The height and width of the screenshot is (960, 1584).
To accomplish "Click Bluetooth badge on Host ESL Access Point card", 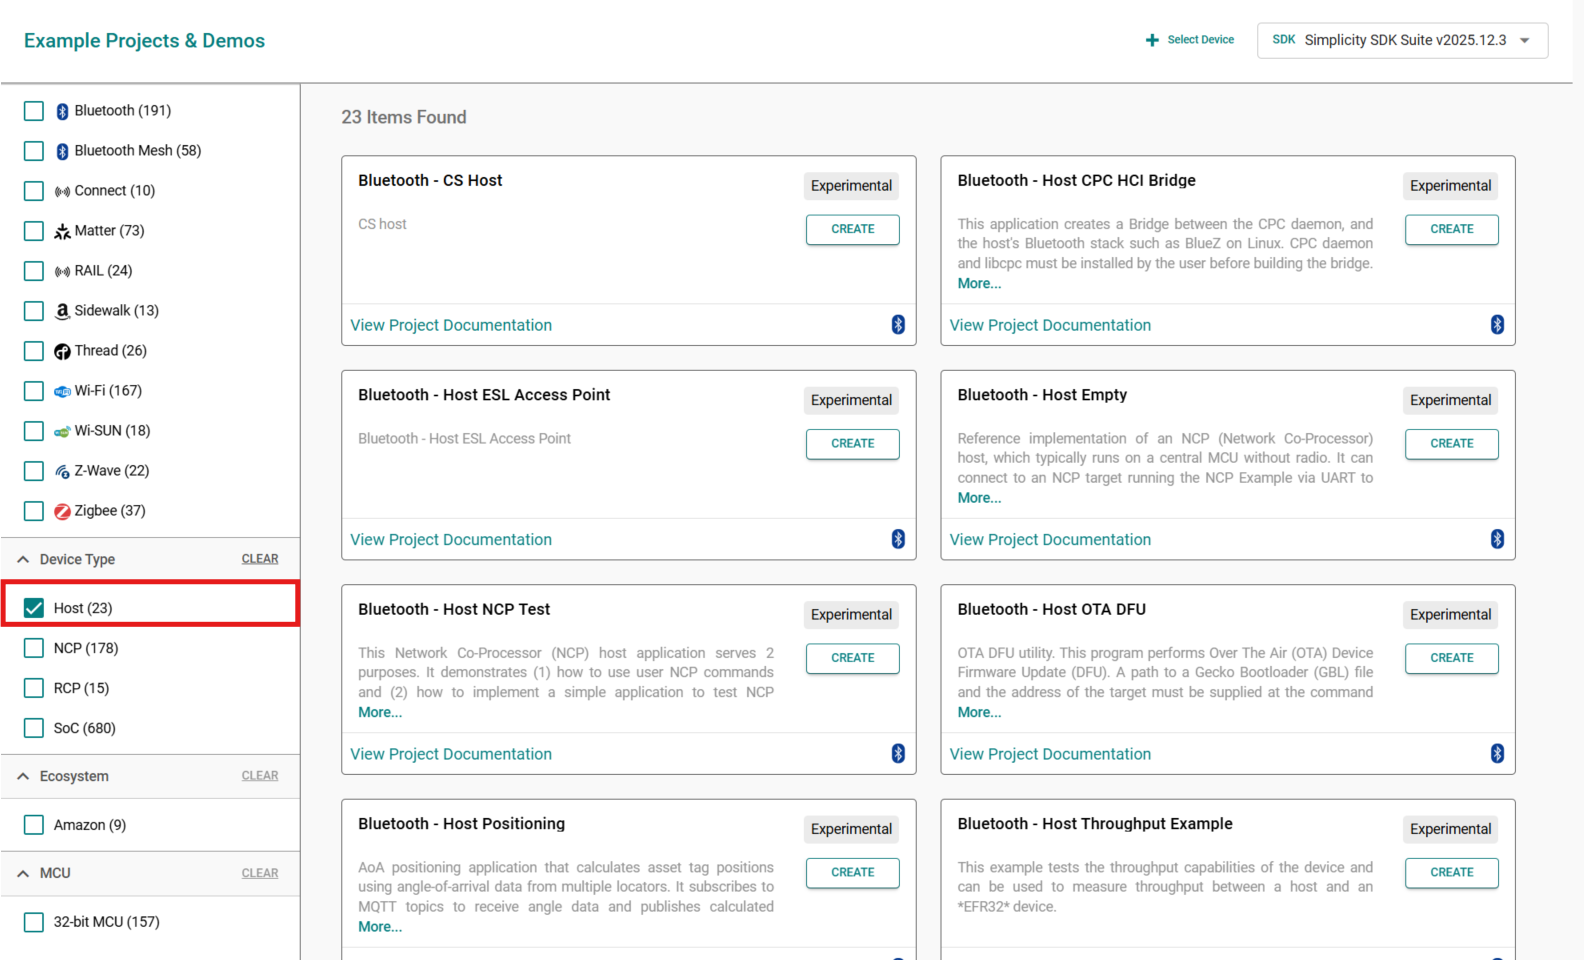I will tap(898, 539).
